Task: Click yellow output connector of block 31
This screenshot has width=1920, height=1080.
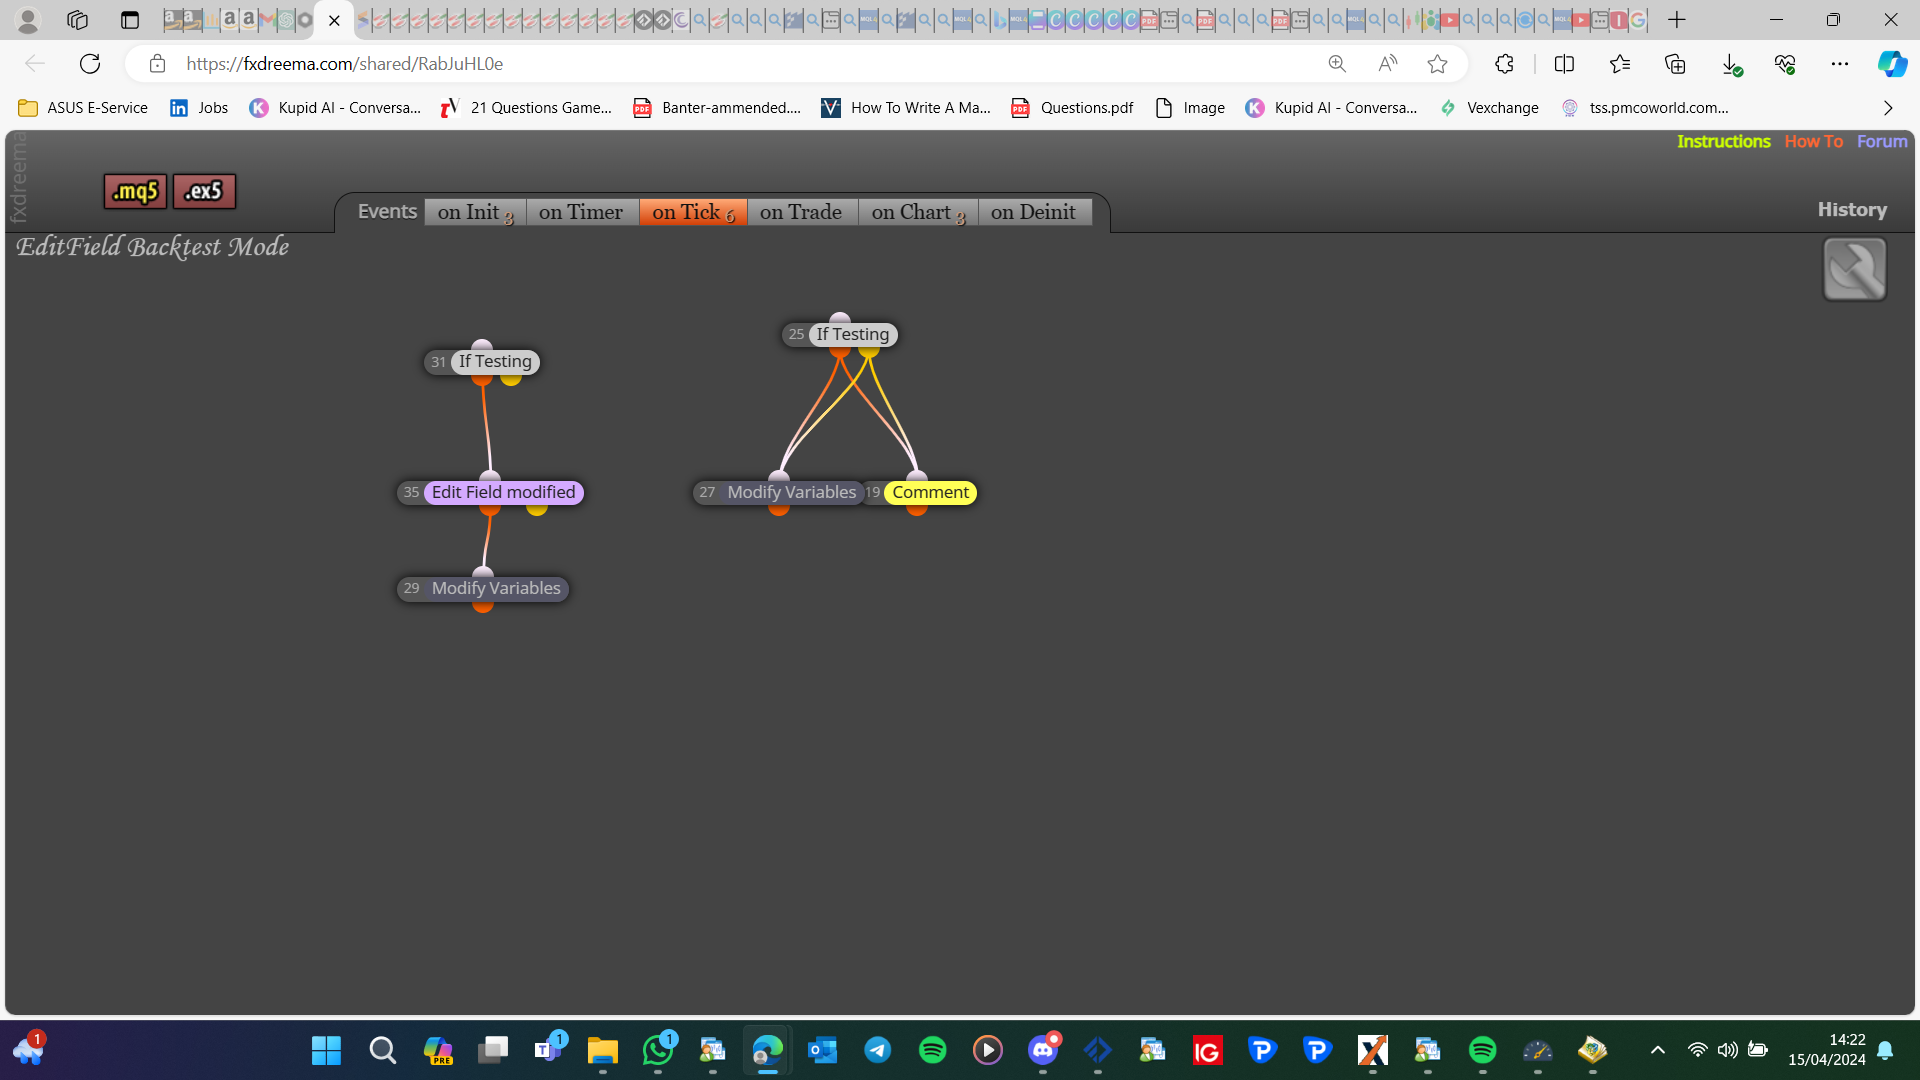Action: (x=511, y=378)
